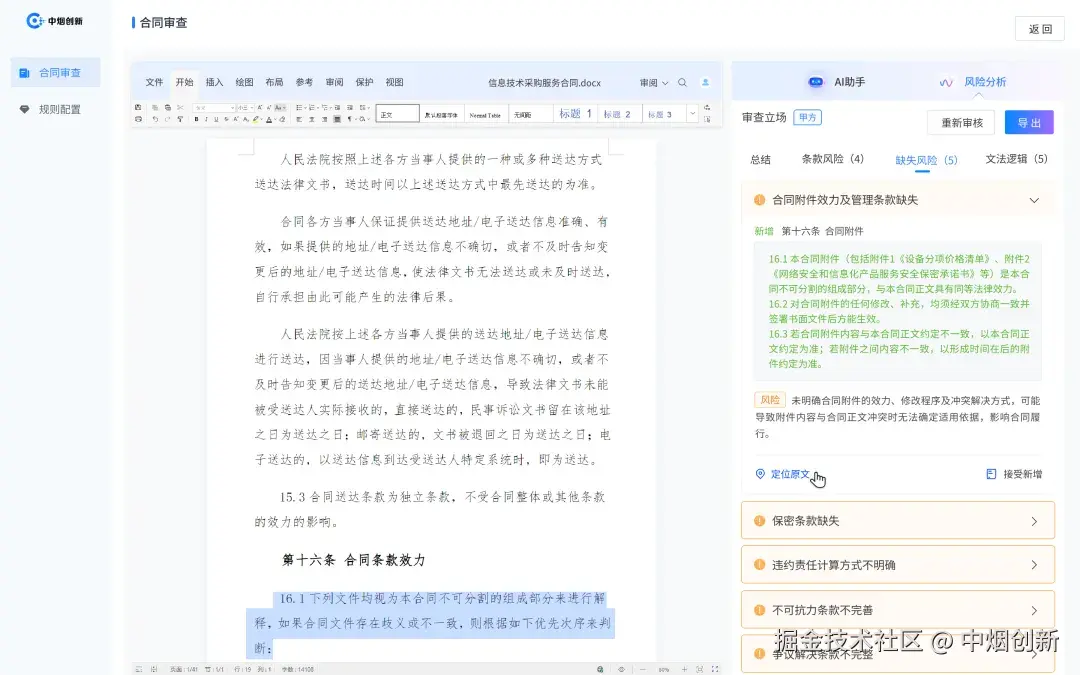
Task: Open the AI助手 assistant panel icon
Action: tap(817, 82)
